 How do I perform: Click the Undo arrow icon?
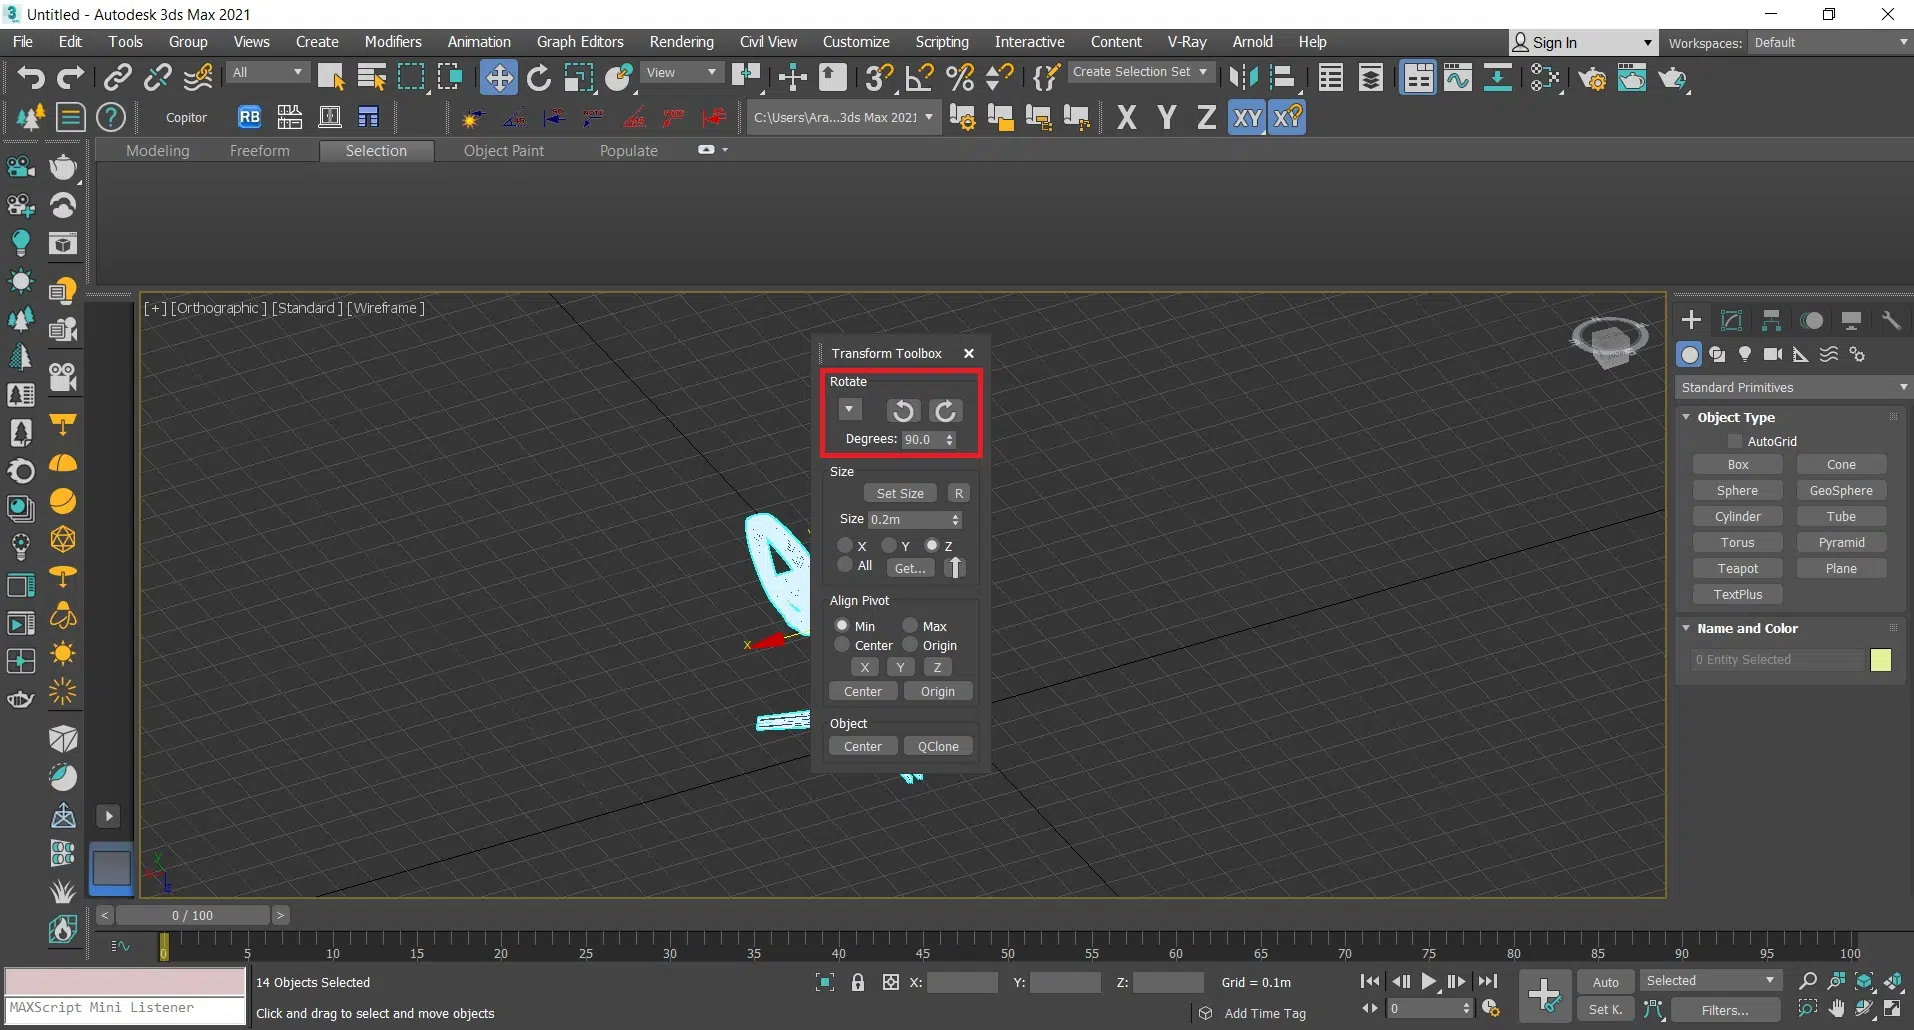click(x=31, y=78)
